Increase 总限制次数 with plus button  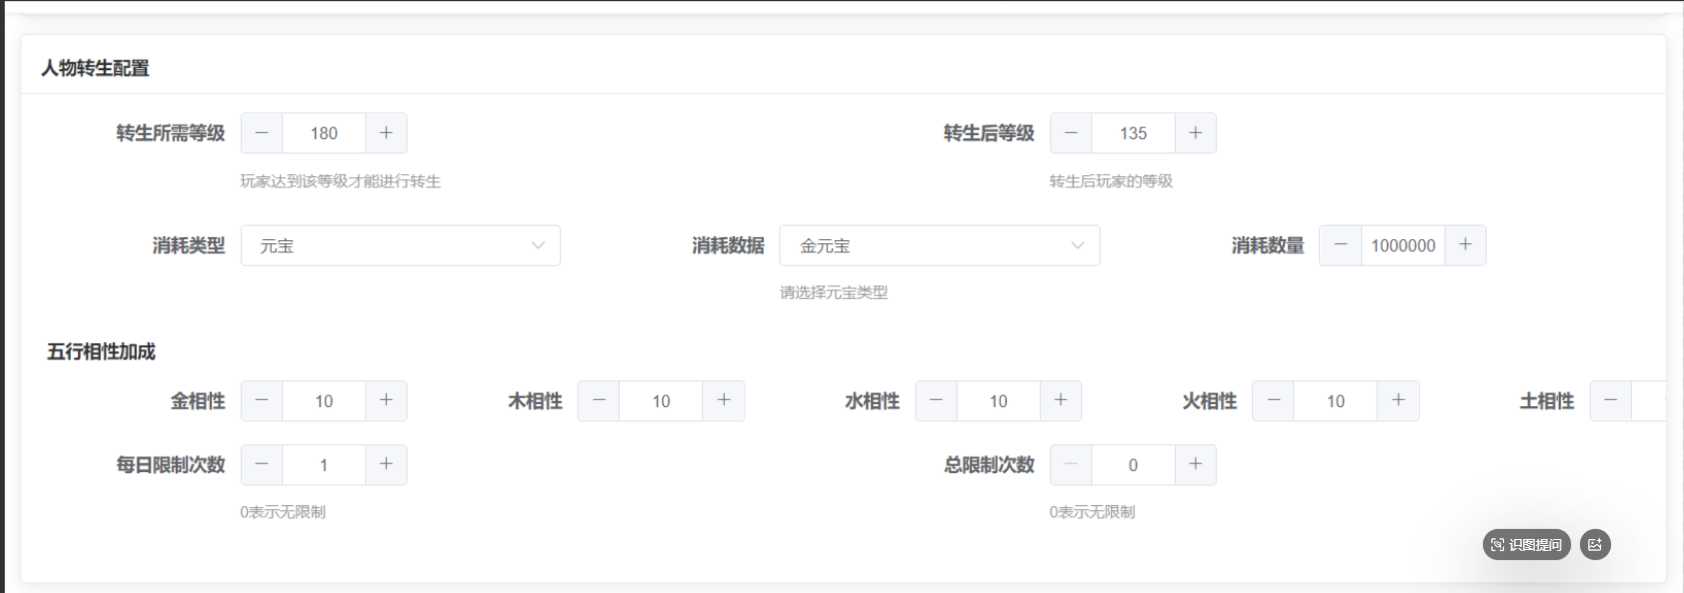coord(1195,465)
